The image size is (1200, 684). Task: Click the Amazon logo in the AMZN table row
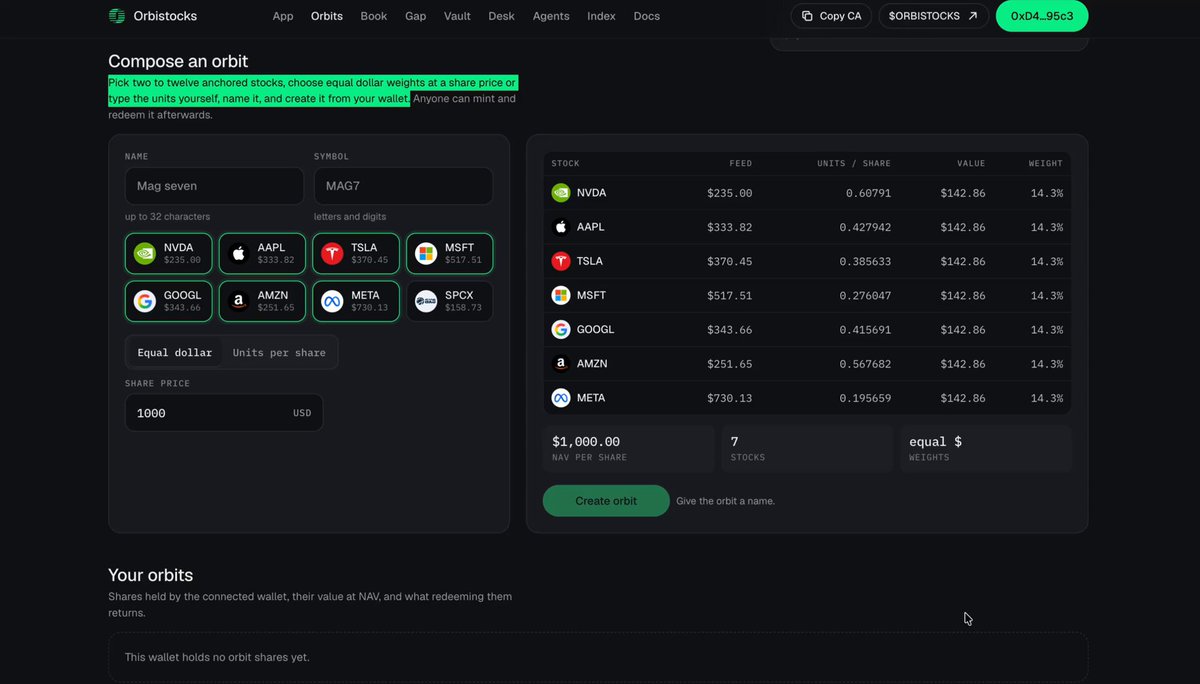tap(561, 364)
